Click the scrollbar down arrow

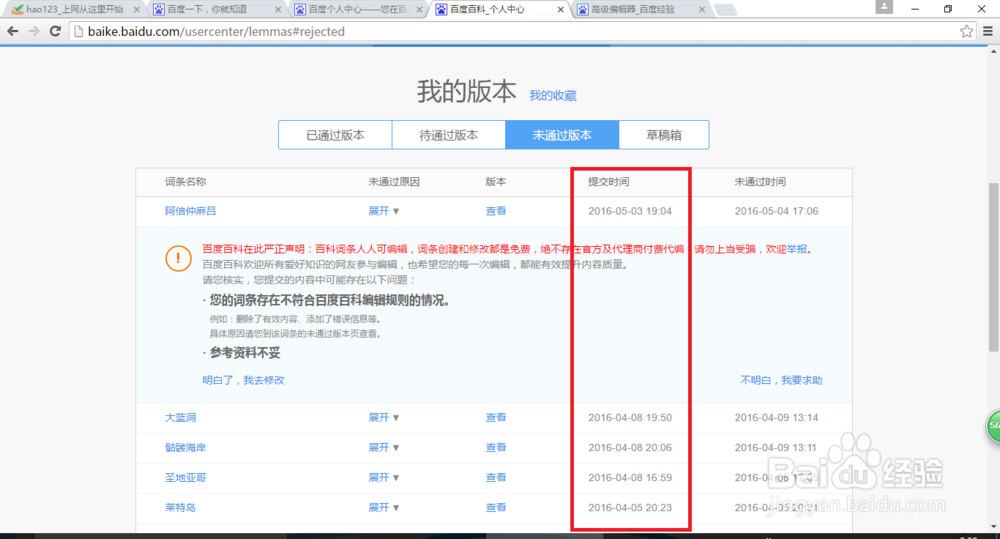994,527
